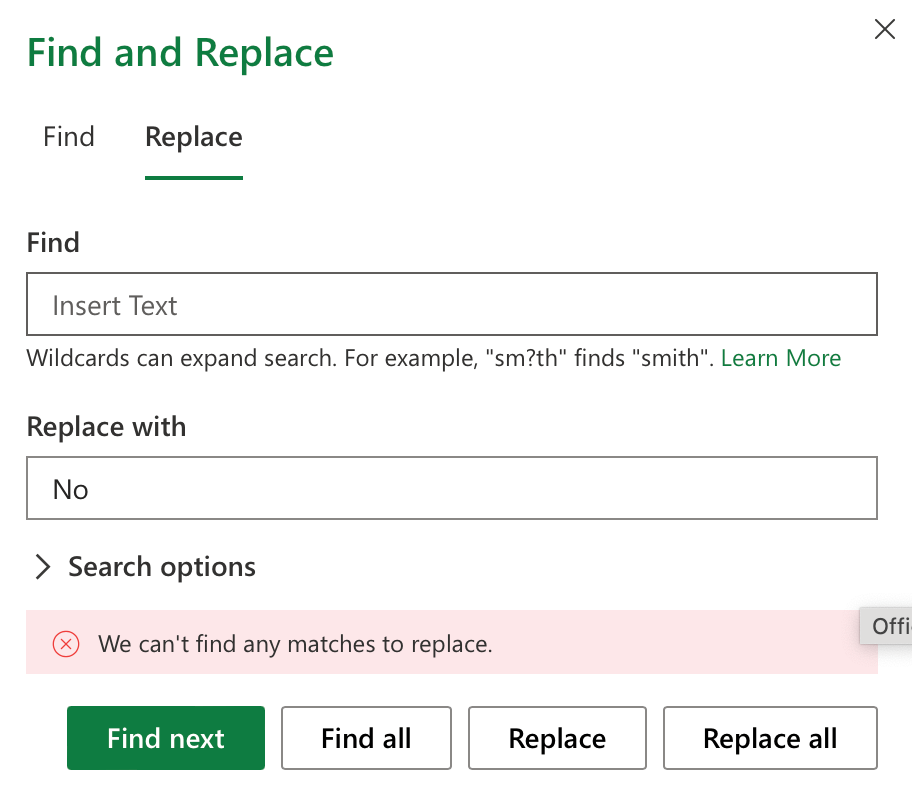This screenshot has height=798, width=912.
Task: Open the Learn More wildcards link
Action: 781,358
